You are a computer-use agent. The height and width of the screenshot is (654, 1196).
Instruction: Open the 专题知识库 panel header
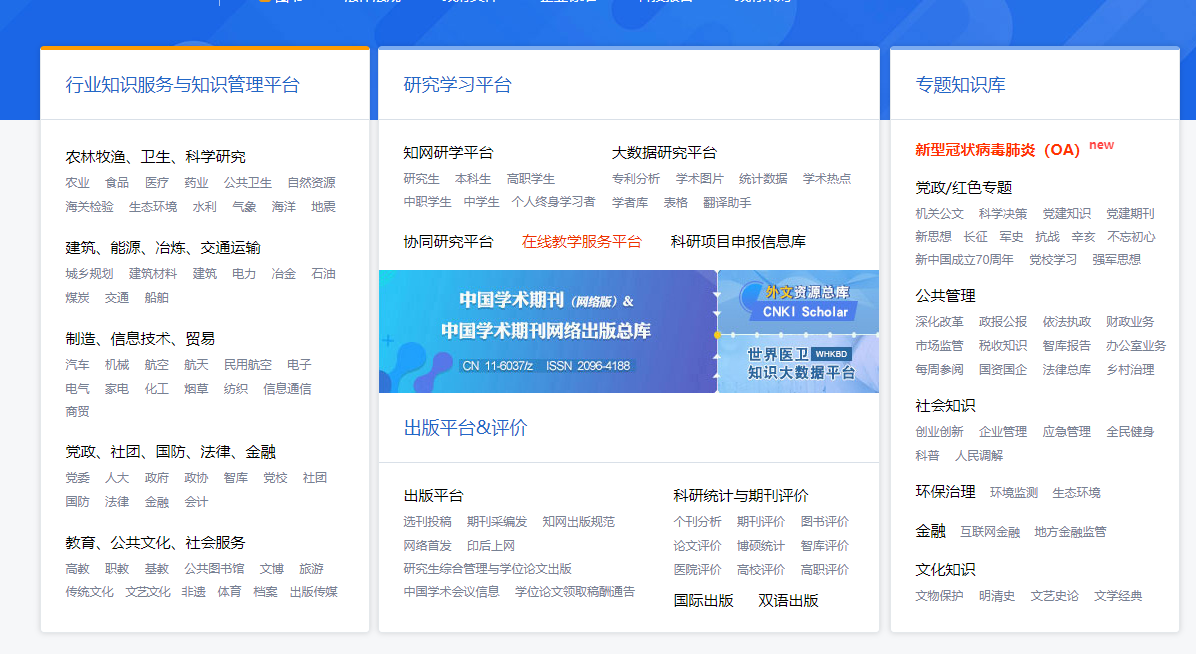[960, 85]
